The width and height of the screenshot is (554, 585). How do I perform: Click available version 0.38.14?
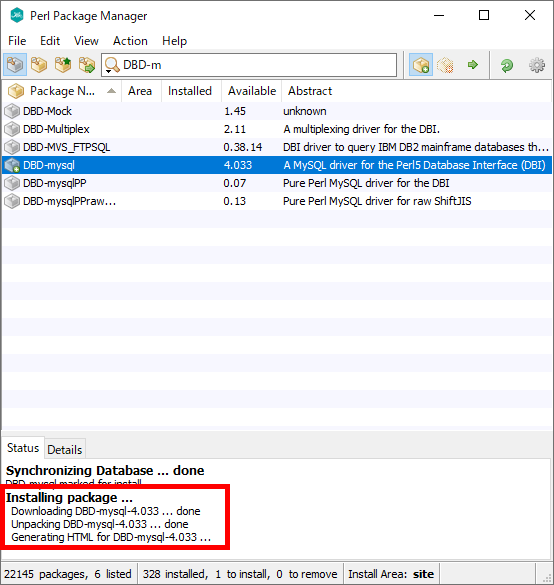pos(243,147)
